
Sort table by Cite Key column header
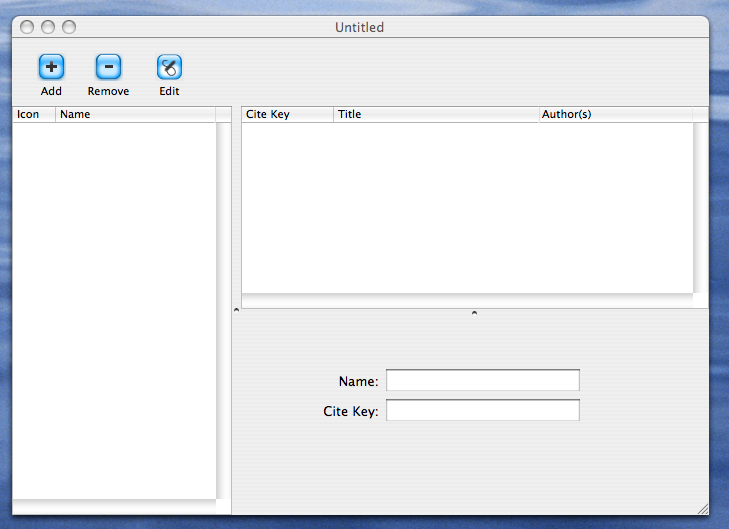tap(287, 114)
